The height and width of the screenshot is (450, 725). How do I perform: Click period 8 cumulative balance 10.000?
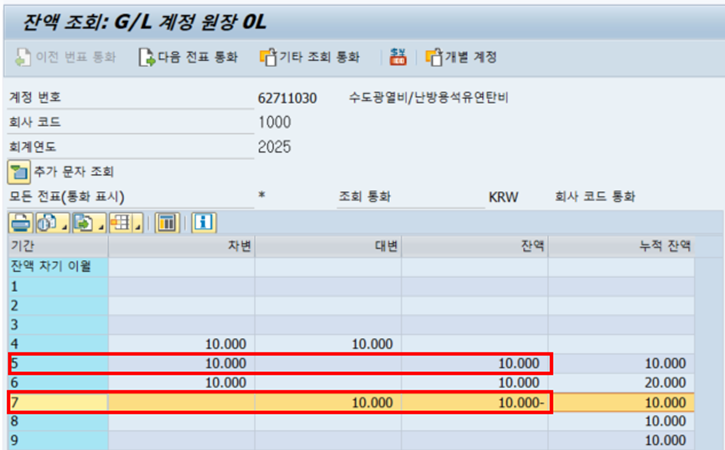(x=665, y=421)
